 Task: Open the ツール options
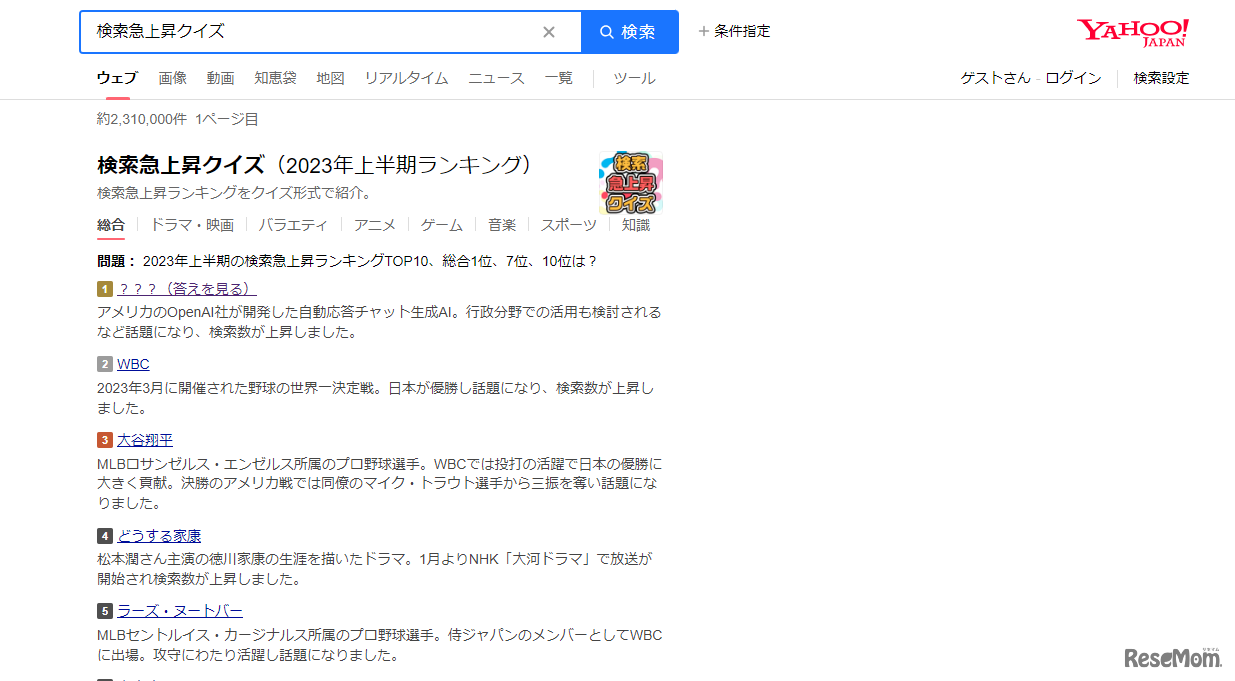point(633,77)
